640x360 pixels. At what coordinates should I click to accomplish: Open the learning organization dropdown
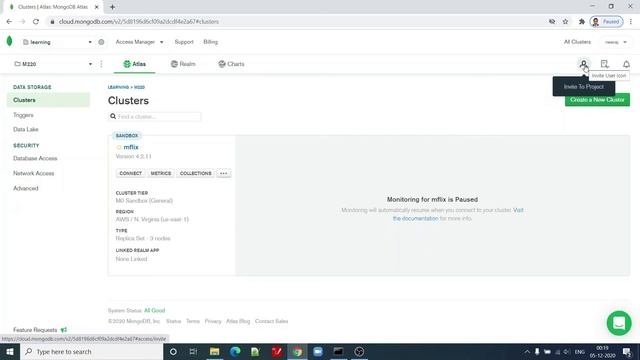pyautogui.click(x=57, y=42)
